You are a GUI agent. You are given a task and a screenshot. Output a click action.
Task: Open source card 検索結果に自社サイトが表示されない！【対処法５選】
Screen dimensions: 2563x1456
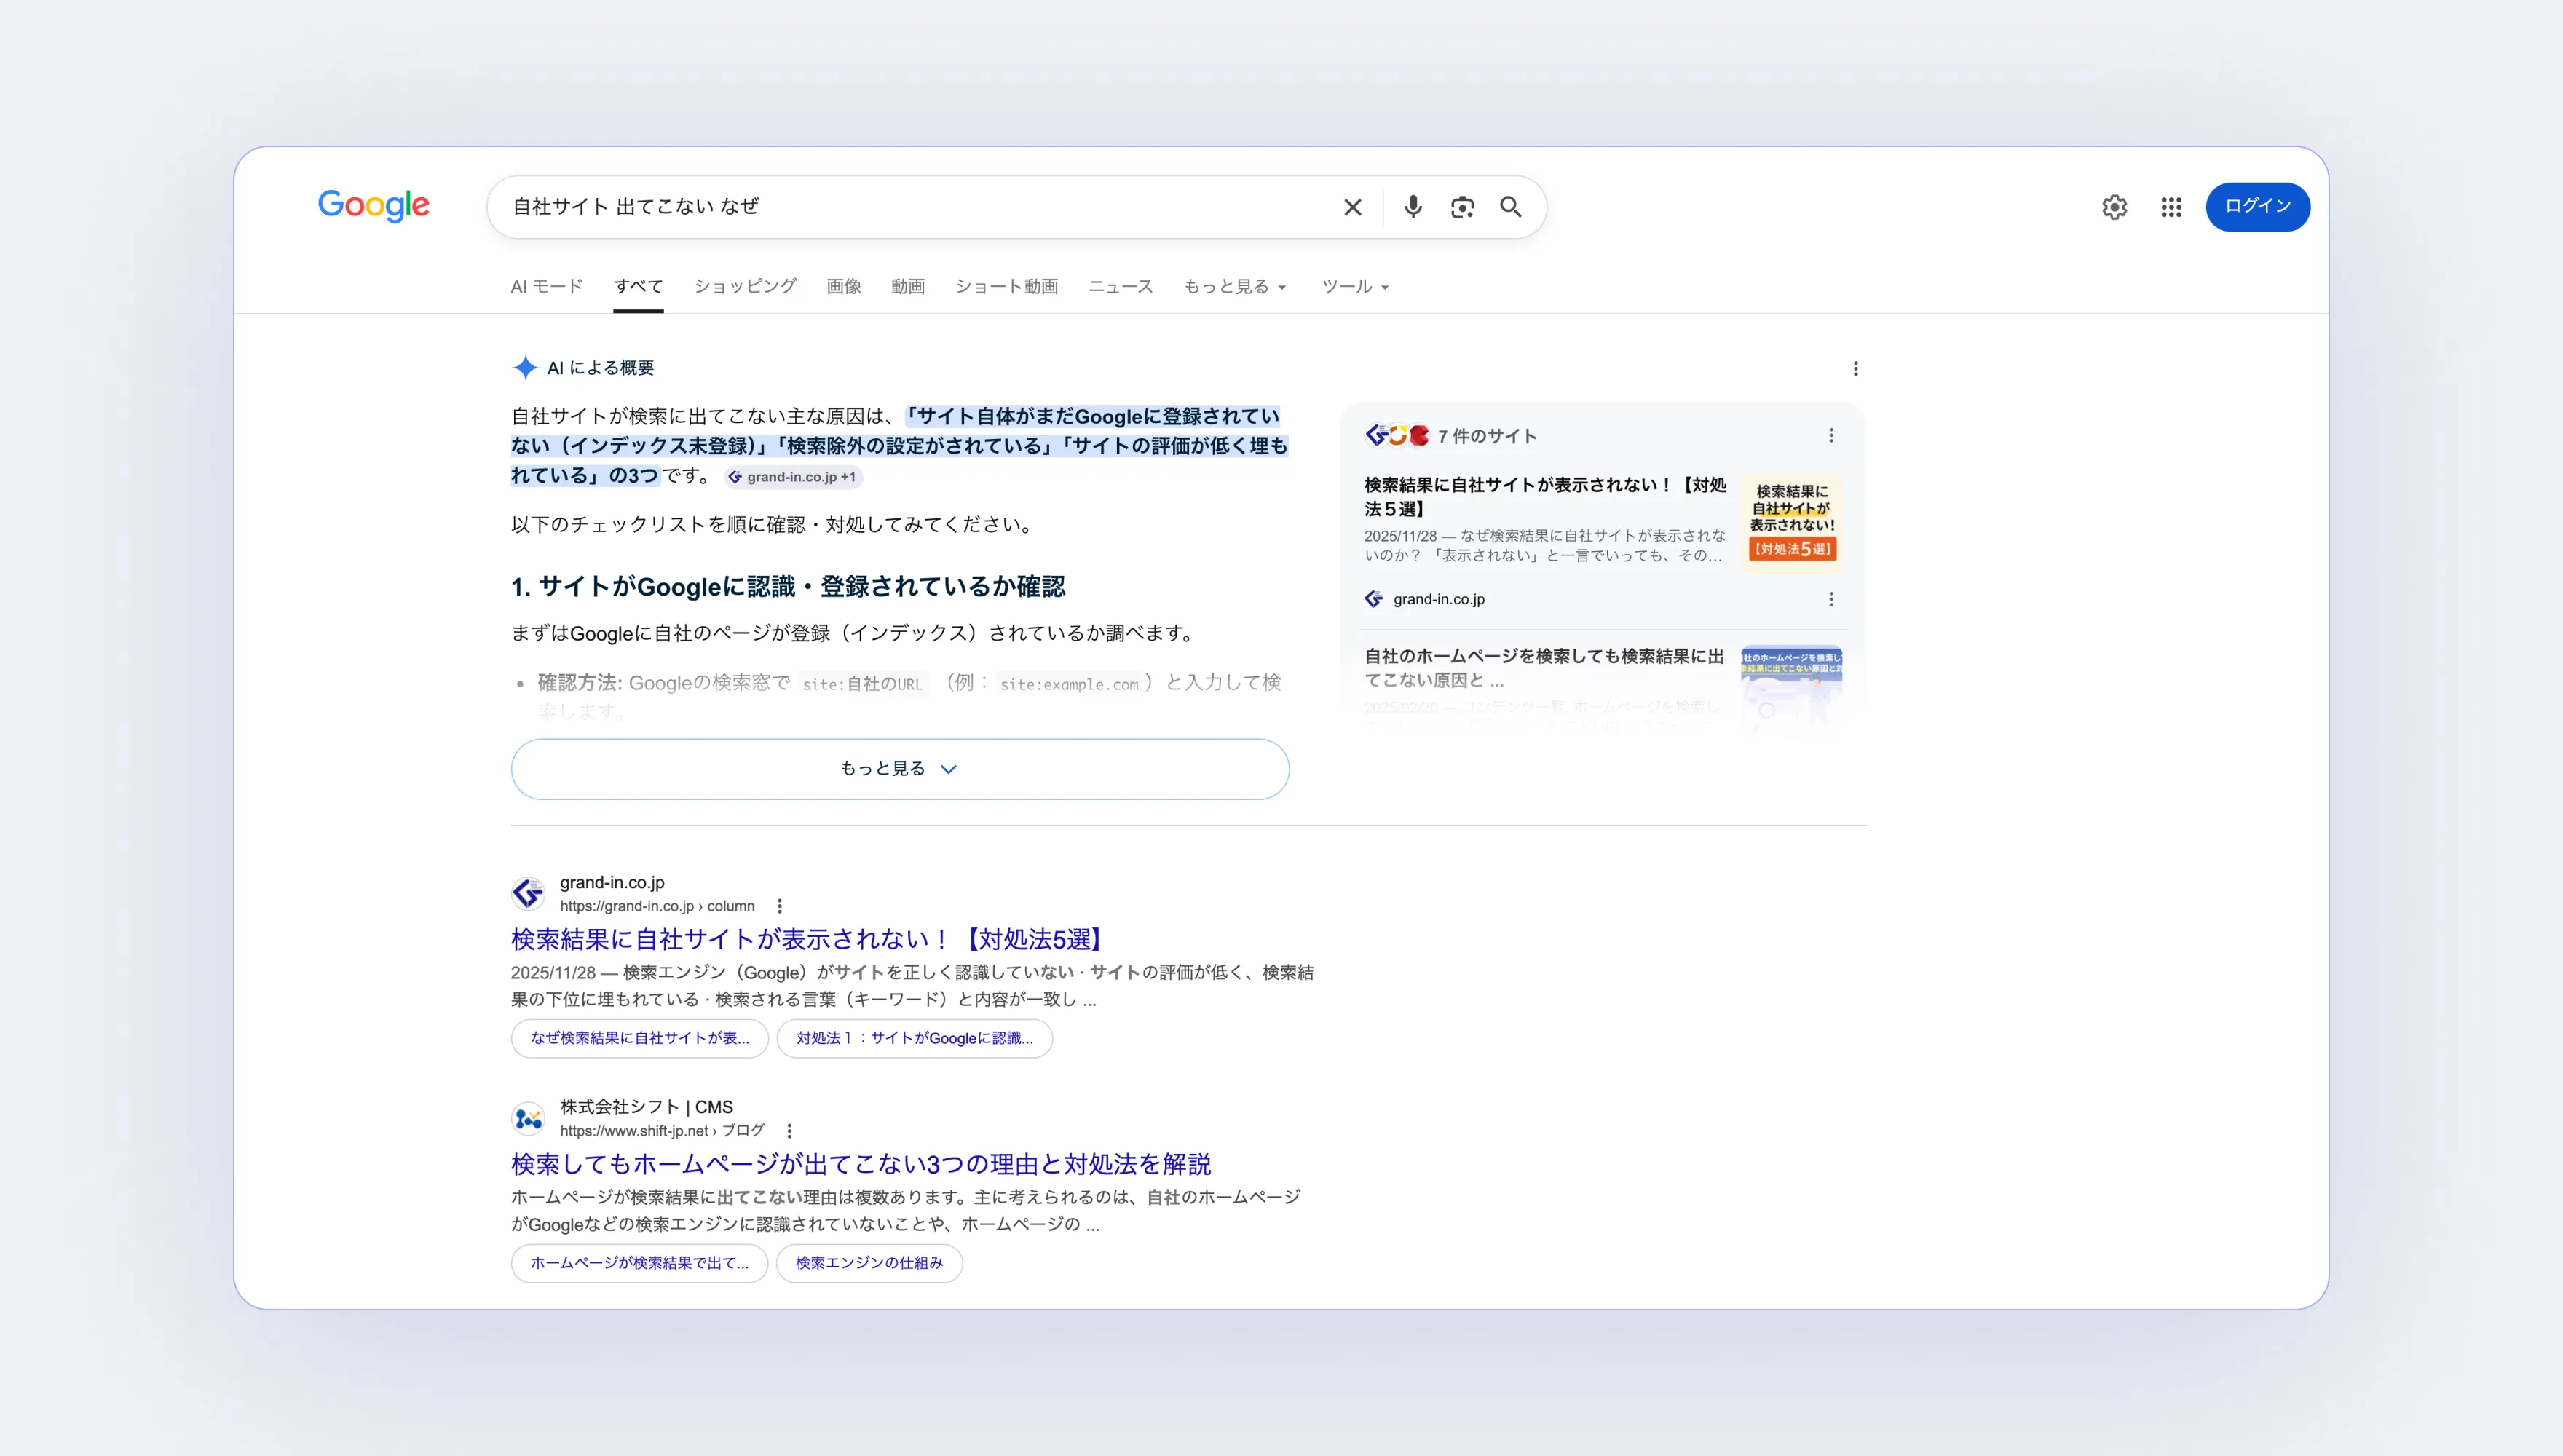click(x=1545, y=497)
